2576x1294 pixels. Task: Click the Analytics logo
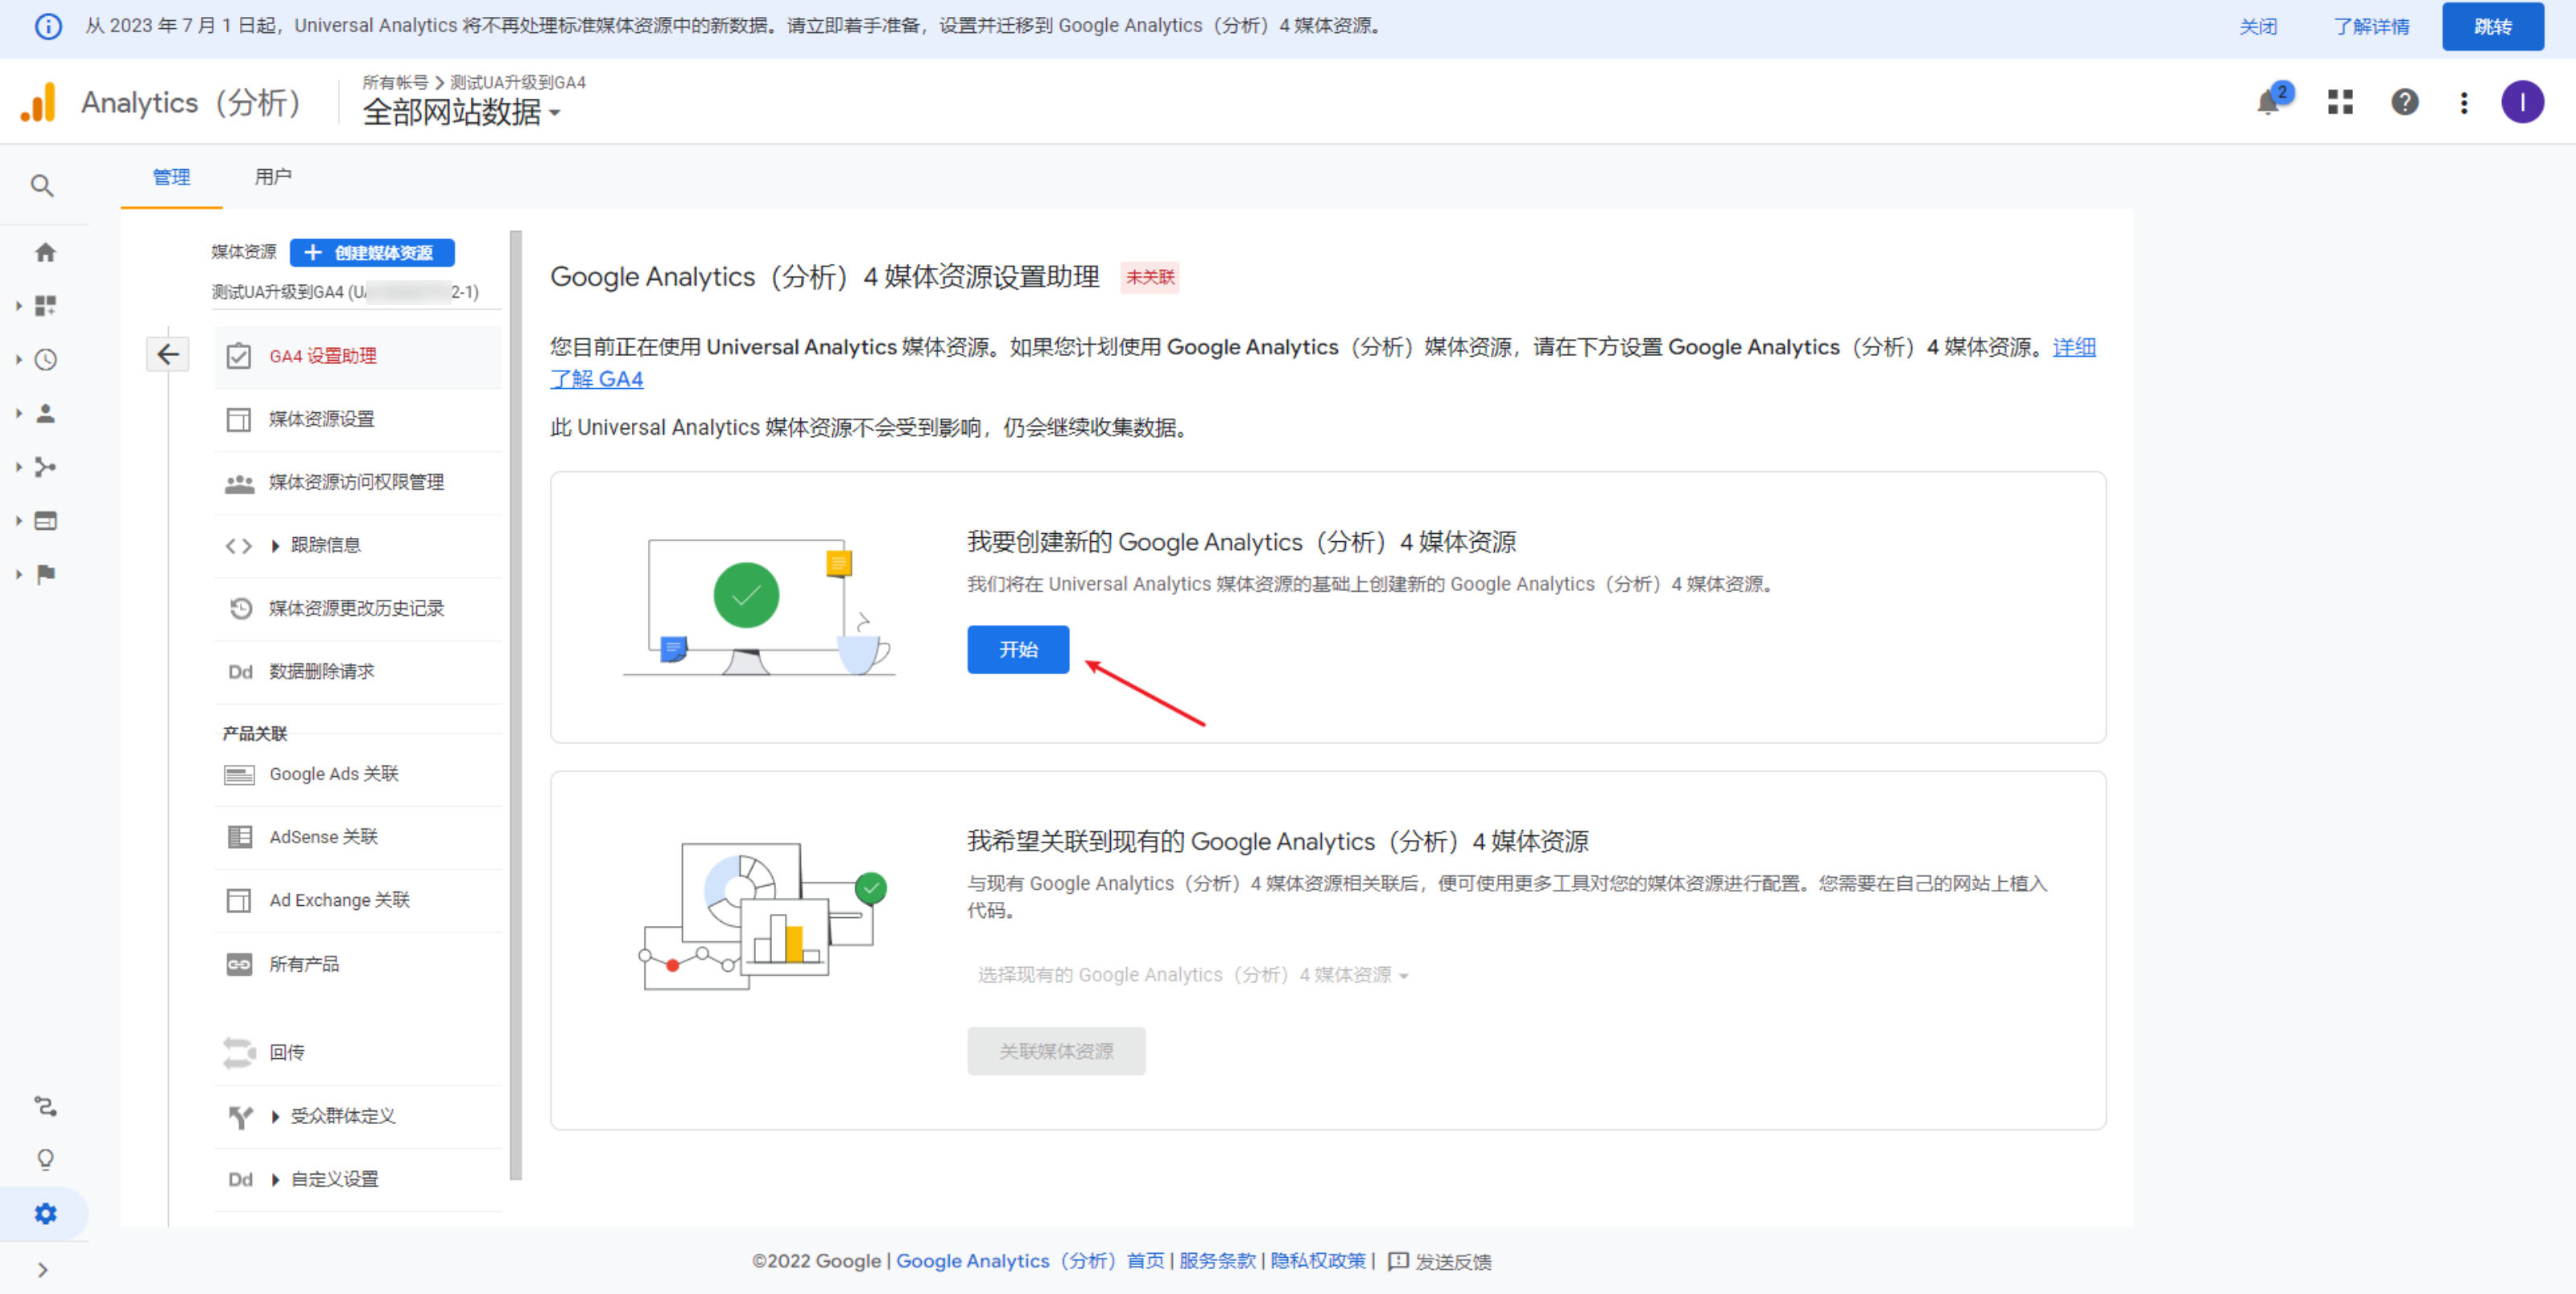[x=38, y=102]
